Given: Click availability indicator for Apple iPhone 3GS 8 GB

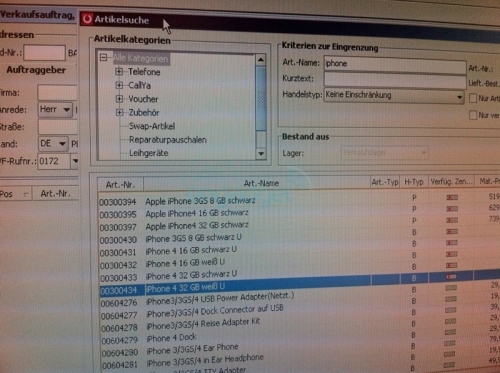Looking at the screenshot, I should pyautogui.click(x=452, y=198).
